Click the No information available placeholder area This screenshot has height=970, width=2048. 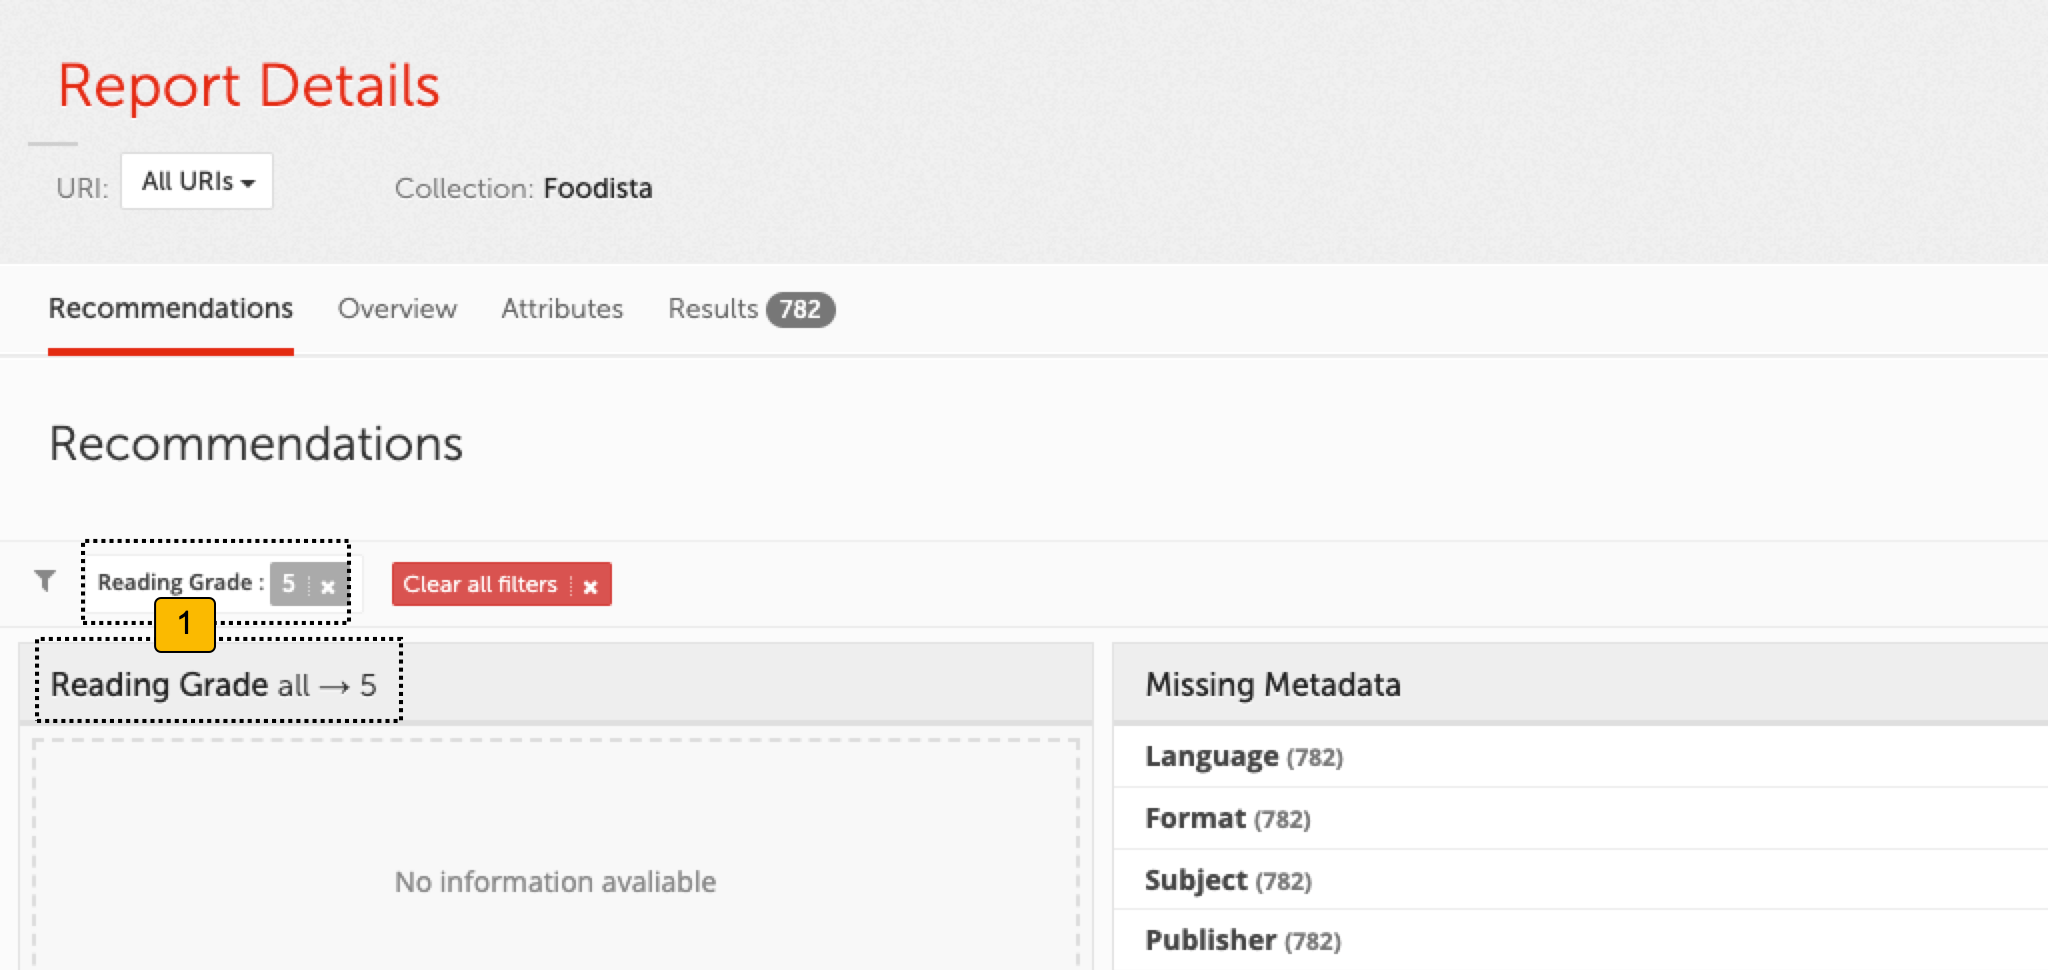click(x=555, y=881)
